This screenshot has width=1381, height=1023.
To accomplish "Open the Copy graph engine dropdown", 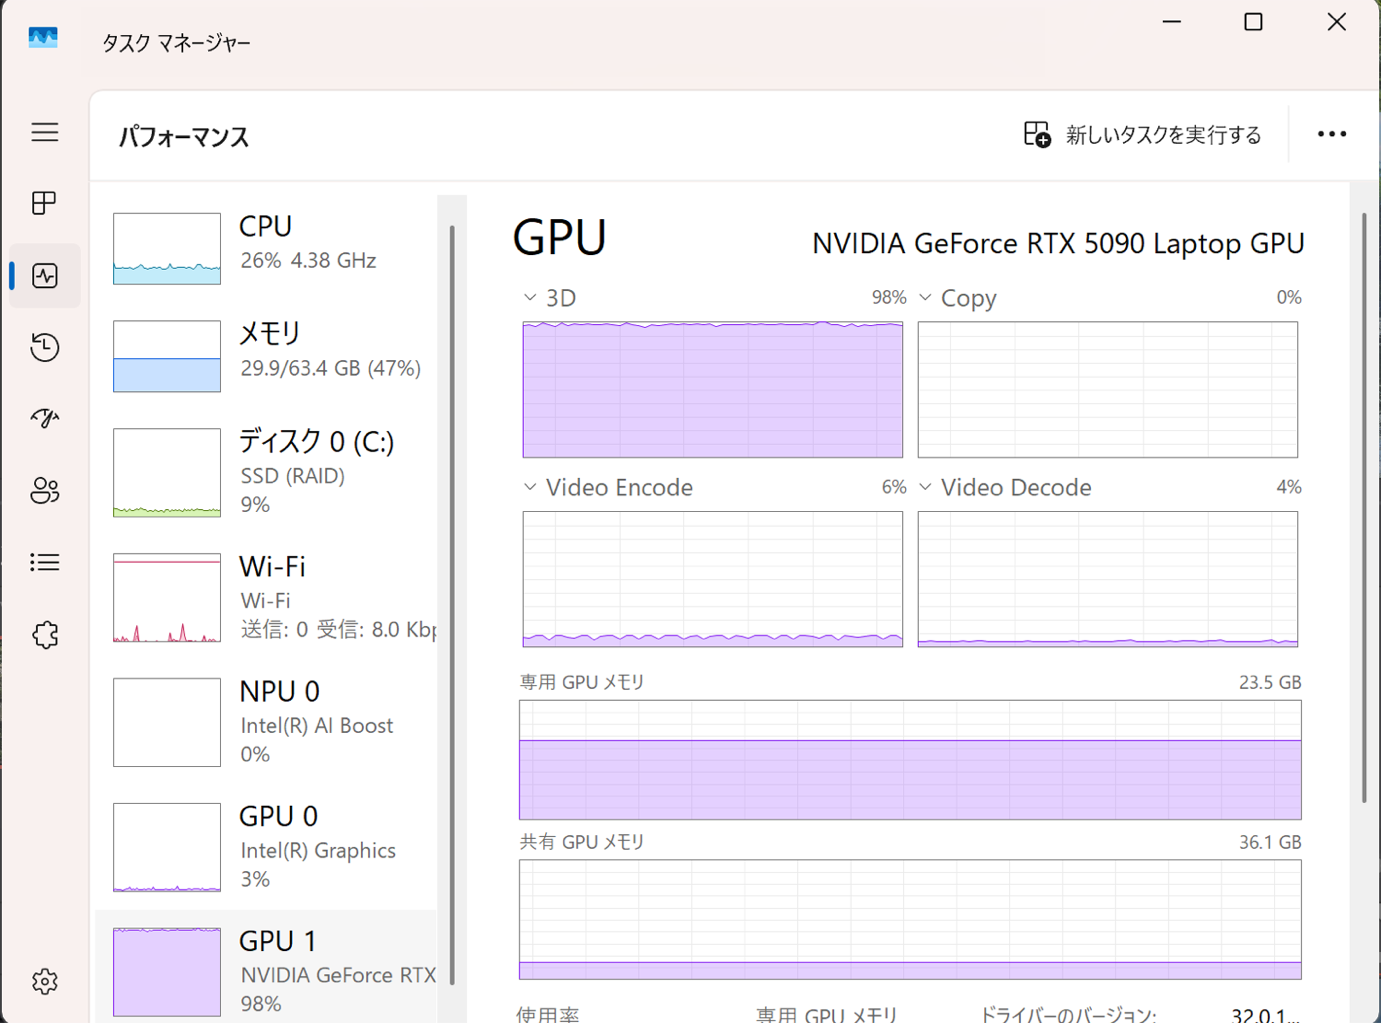I will (x=926, y=298).
